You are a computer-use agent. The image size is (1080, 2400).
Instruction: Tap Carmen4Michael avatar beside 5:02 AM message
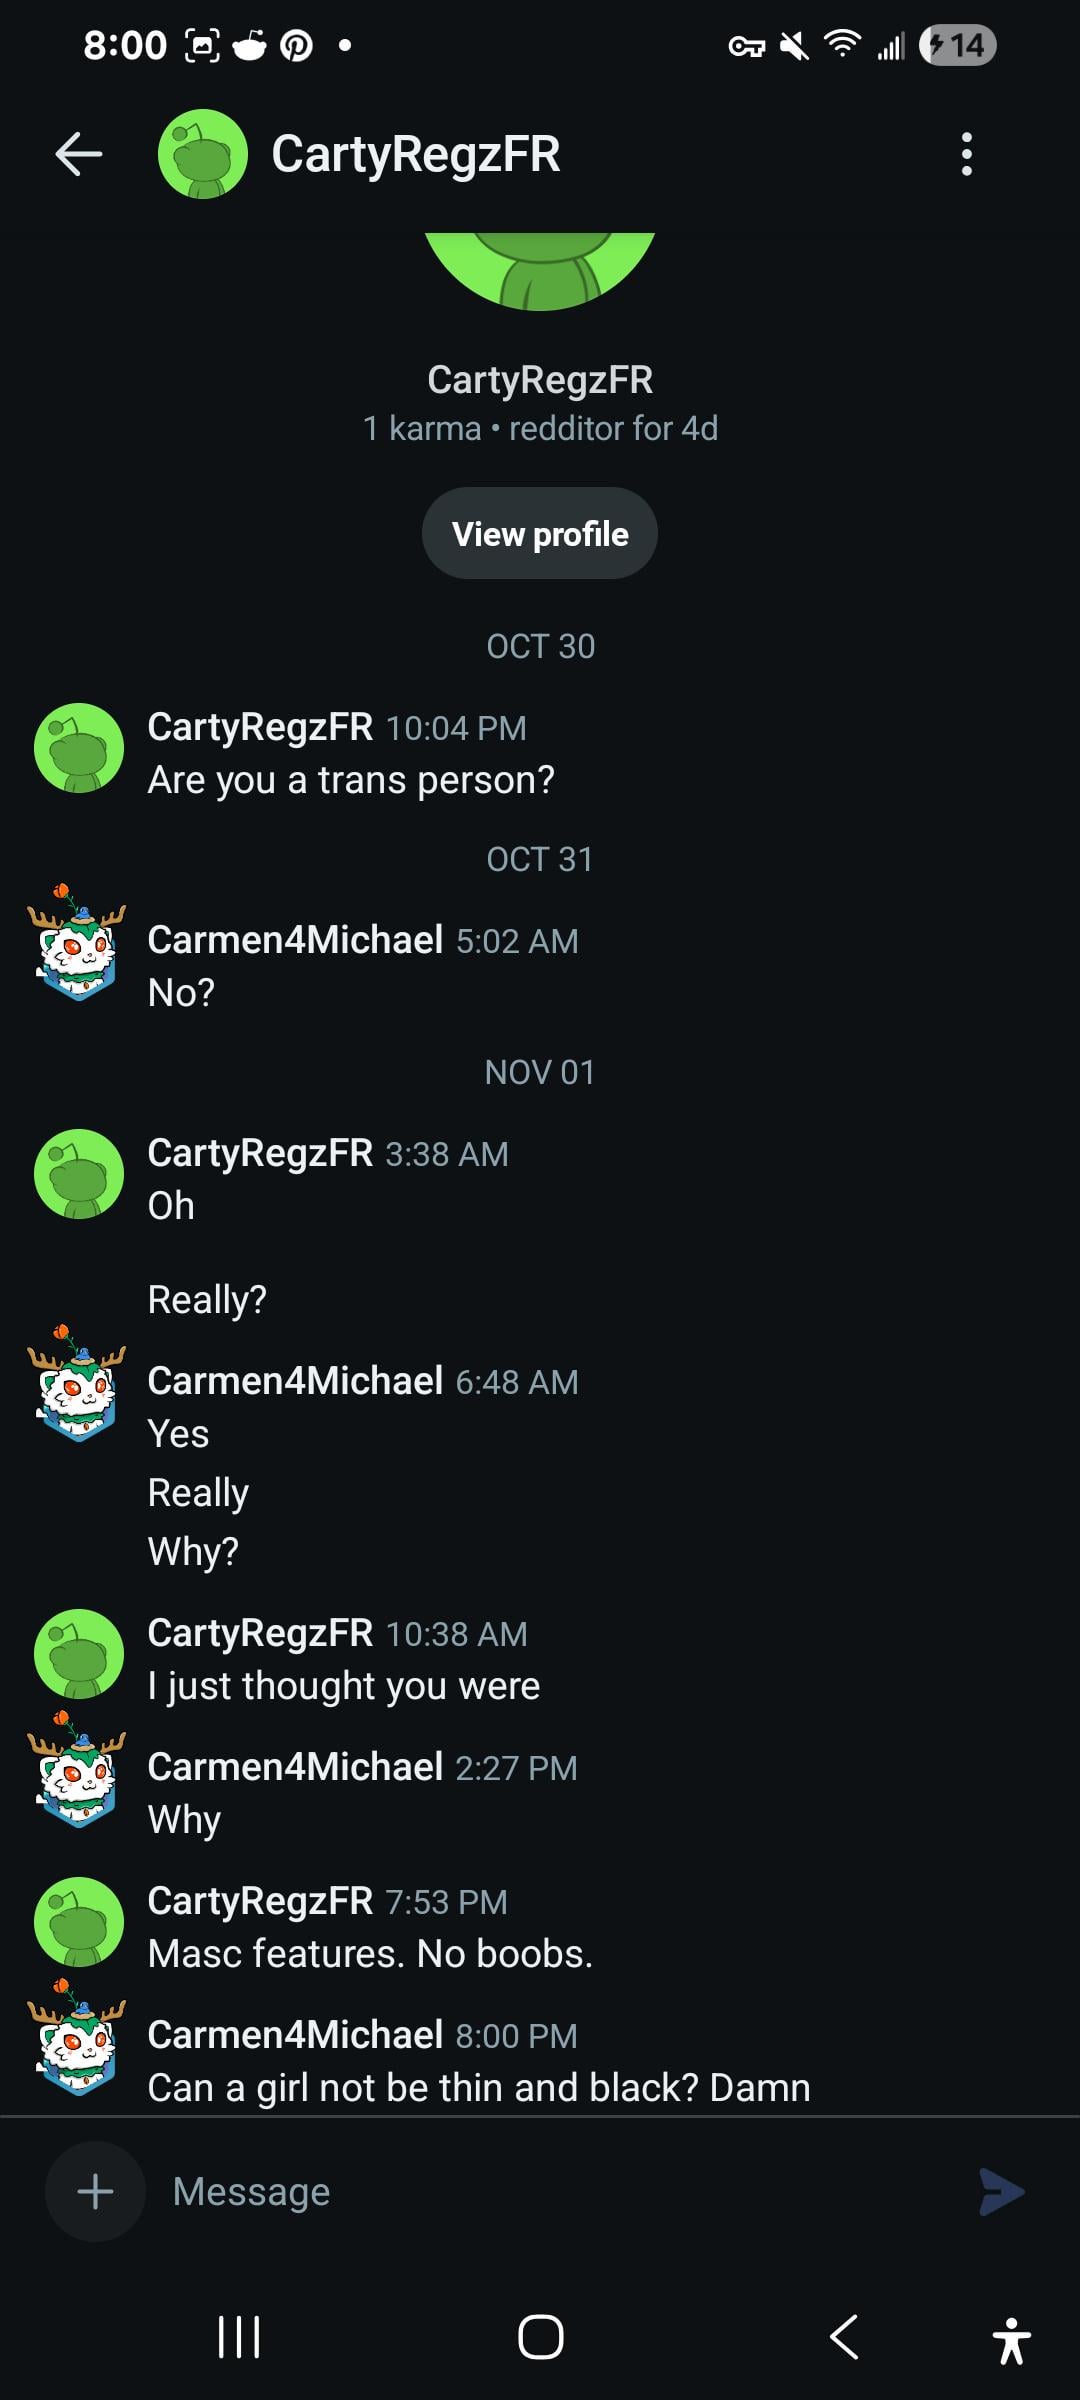pyautogui.click(x=77, y=942)
